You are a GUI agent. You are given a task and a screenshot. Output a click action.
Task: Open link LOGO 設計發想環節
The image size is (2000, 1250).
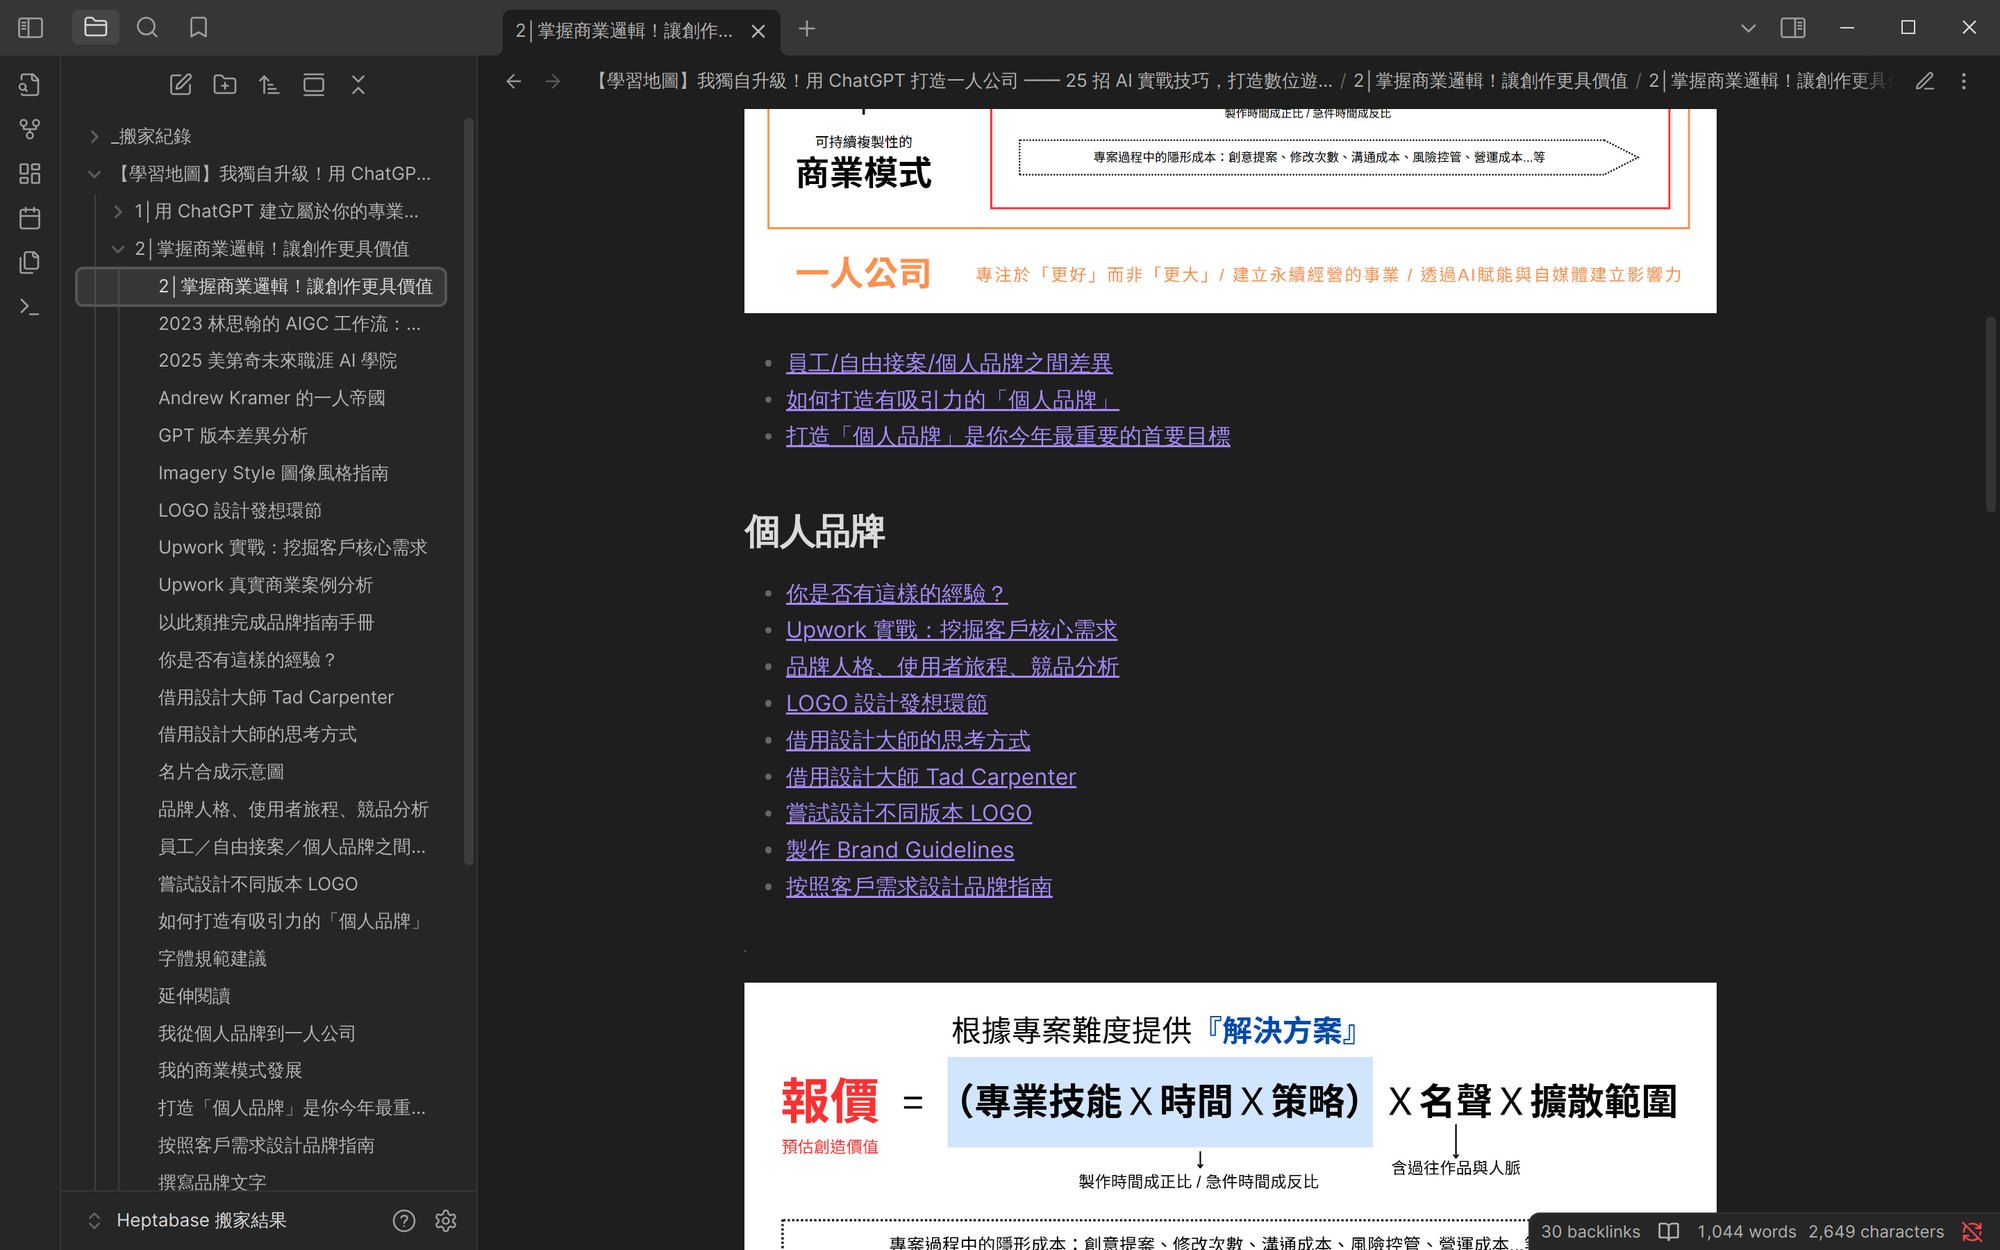pos(887,703)
